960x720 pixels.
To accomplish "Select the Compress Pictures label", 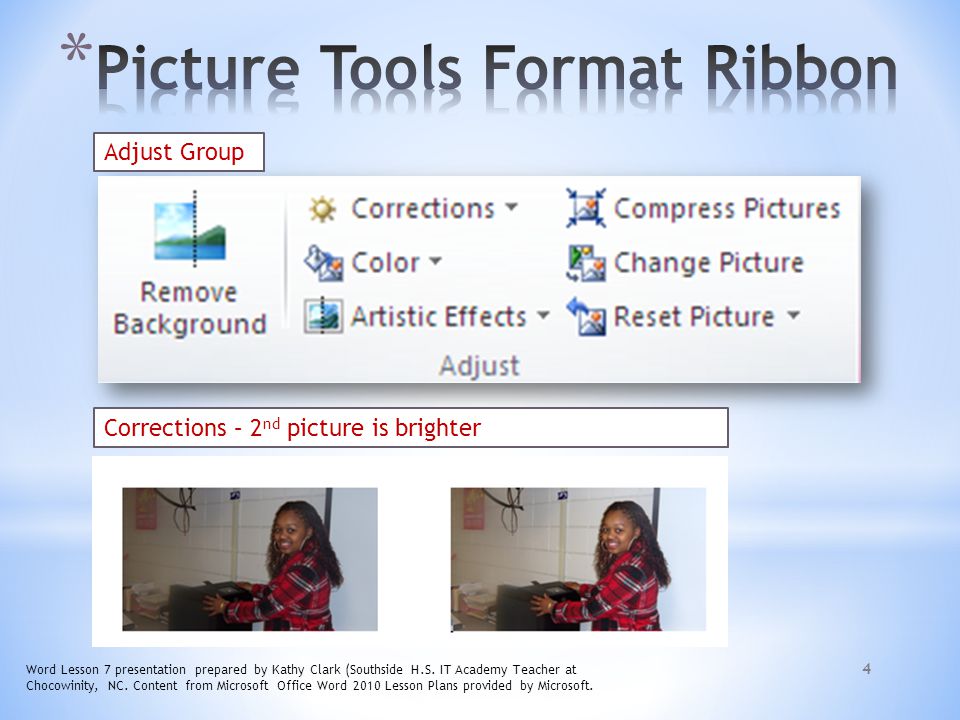I will point(727,208).
